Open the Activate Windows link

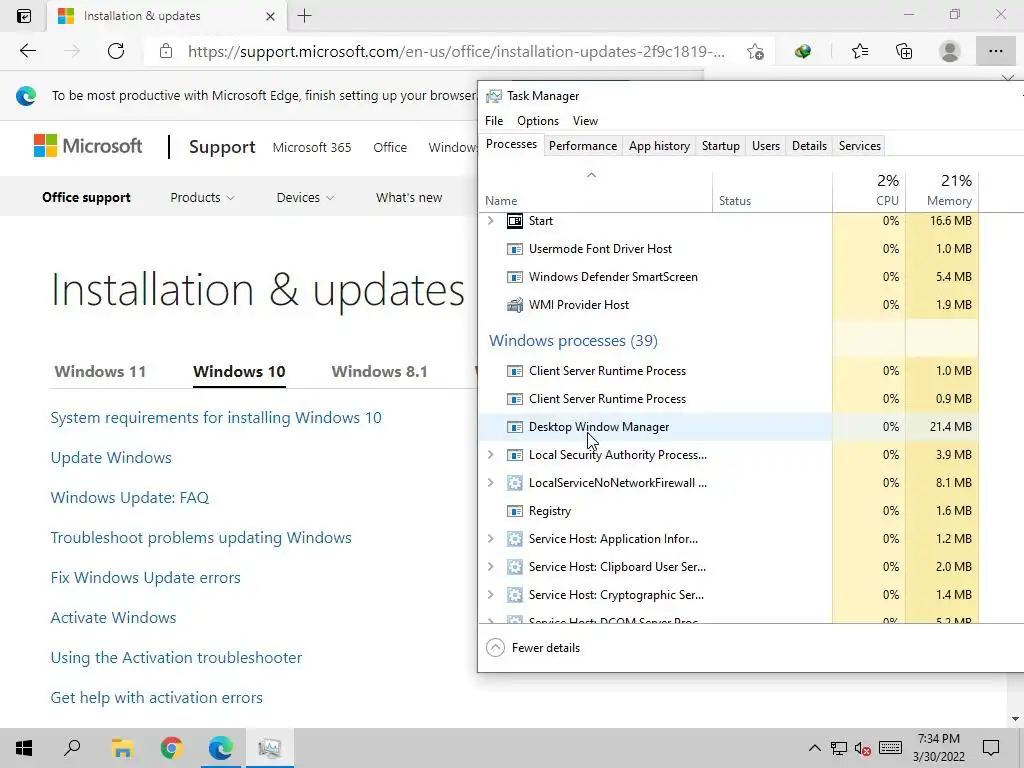click(114, 618)
